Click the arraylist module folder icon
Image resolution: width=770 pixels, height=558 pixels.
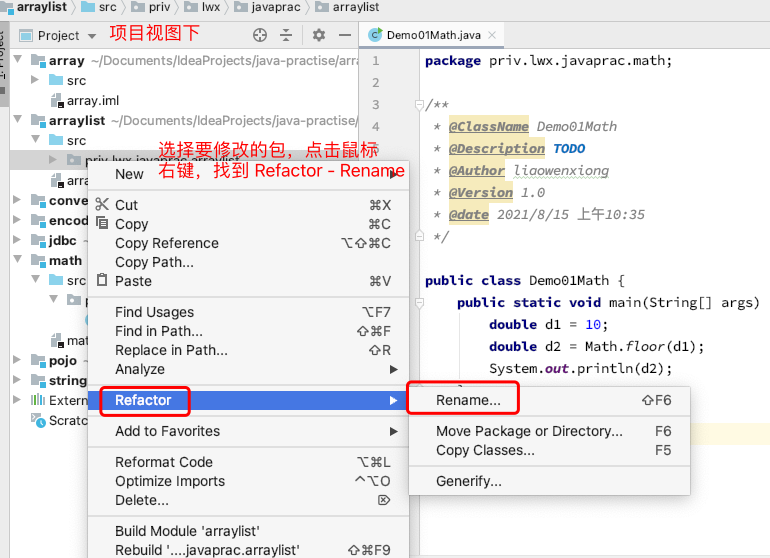[x=38, y=120]
